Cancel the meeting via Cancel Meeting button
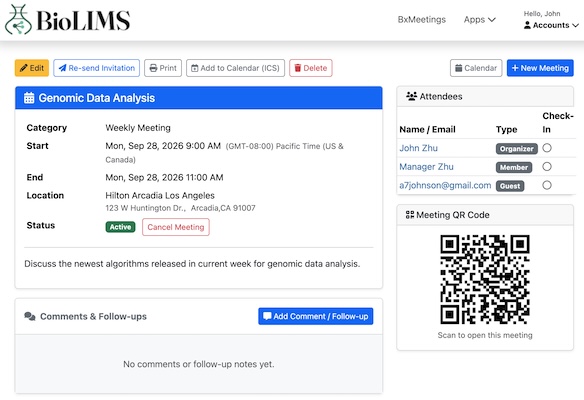584x400 pixels. click(176, 227)
